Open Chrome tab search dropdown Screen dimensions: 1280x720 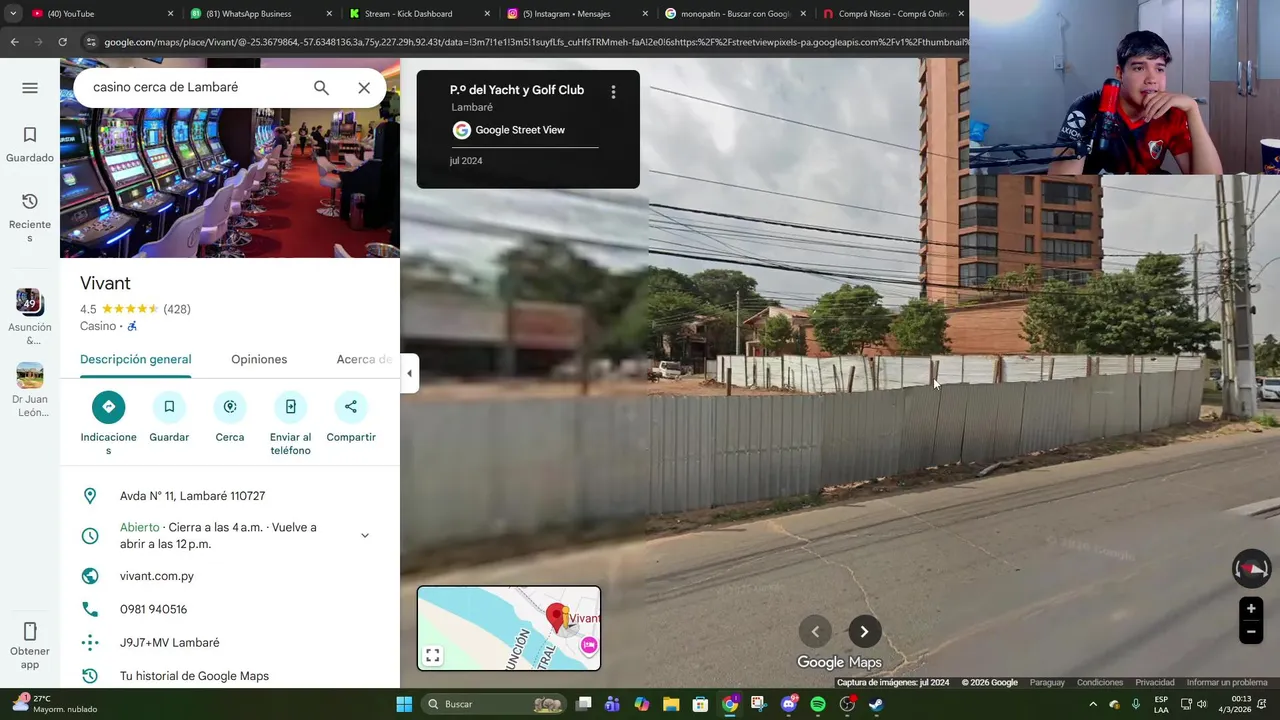(x=13, y=14)
